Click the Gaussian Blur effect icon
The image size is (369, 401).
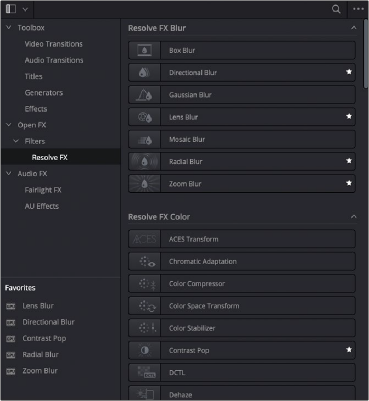tap(144, 95)
